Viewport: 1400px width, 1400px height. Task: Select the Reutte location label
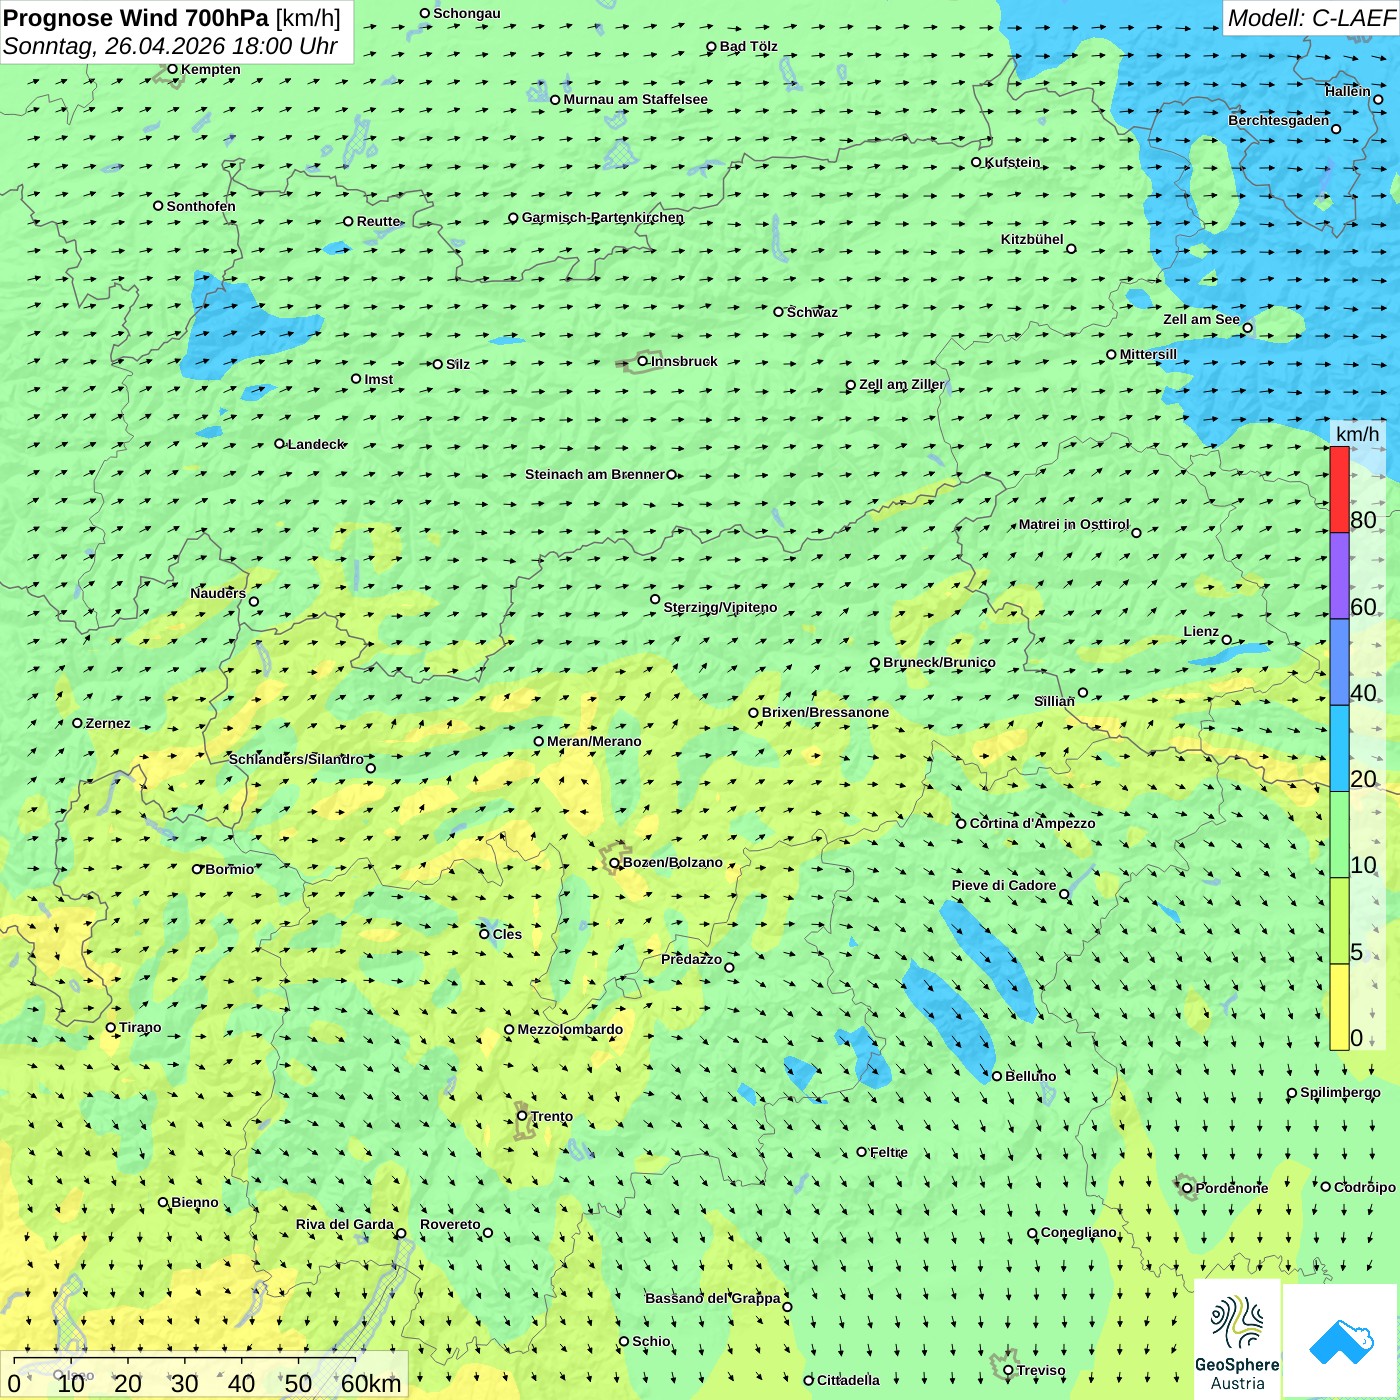pyautogui.click(x=379, y=221)
